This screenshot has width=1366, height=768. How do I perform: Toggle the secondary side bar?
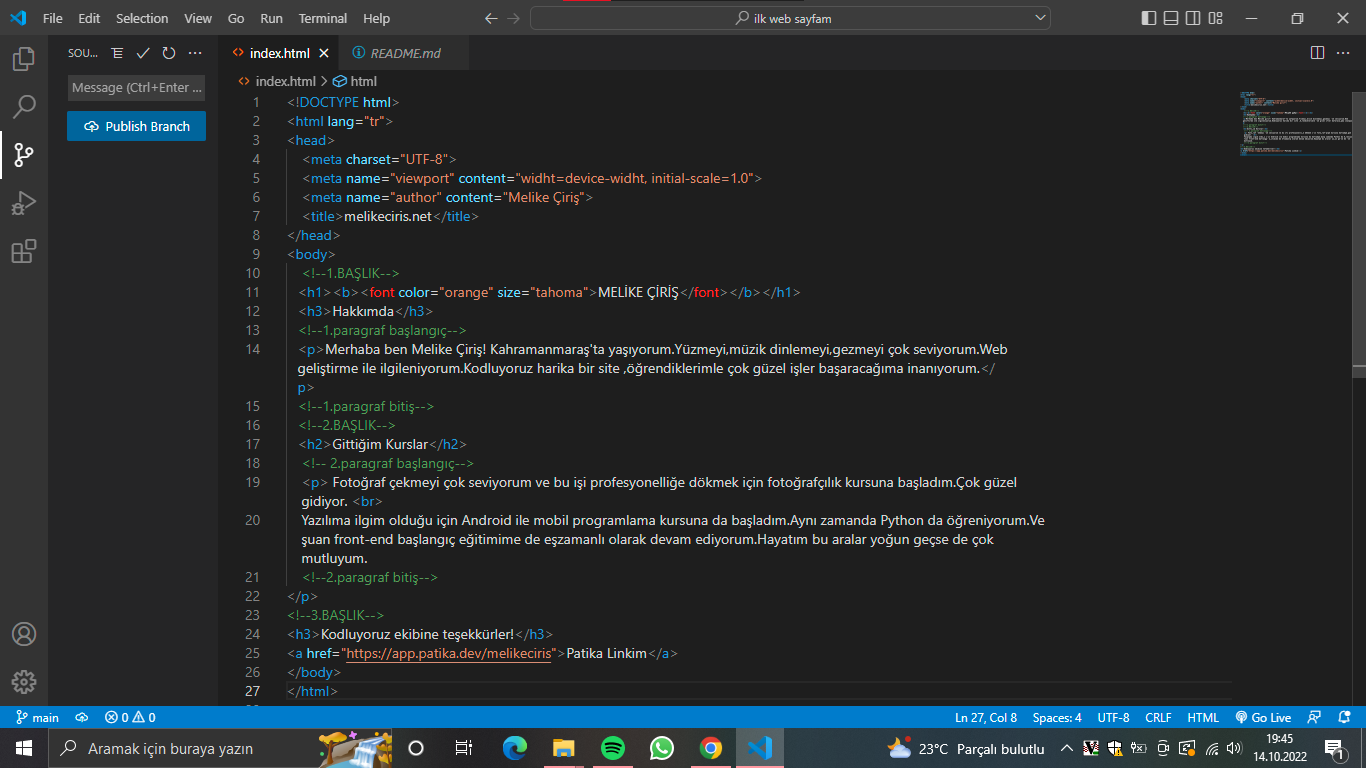(x=1192, y=17)
